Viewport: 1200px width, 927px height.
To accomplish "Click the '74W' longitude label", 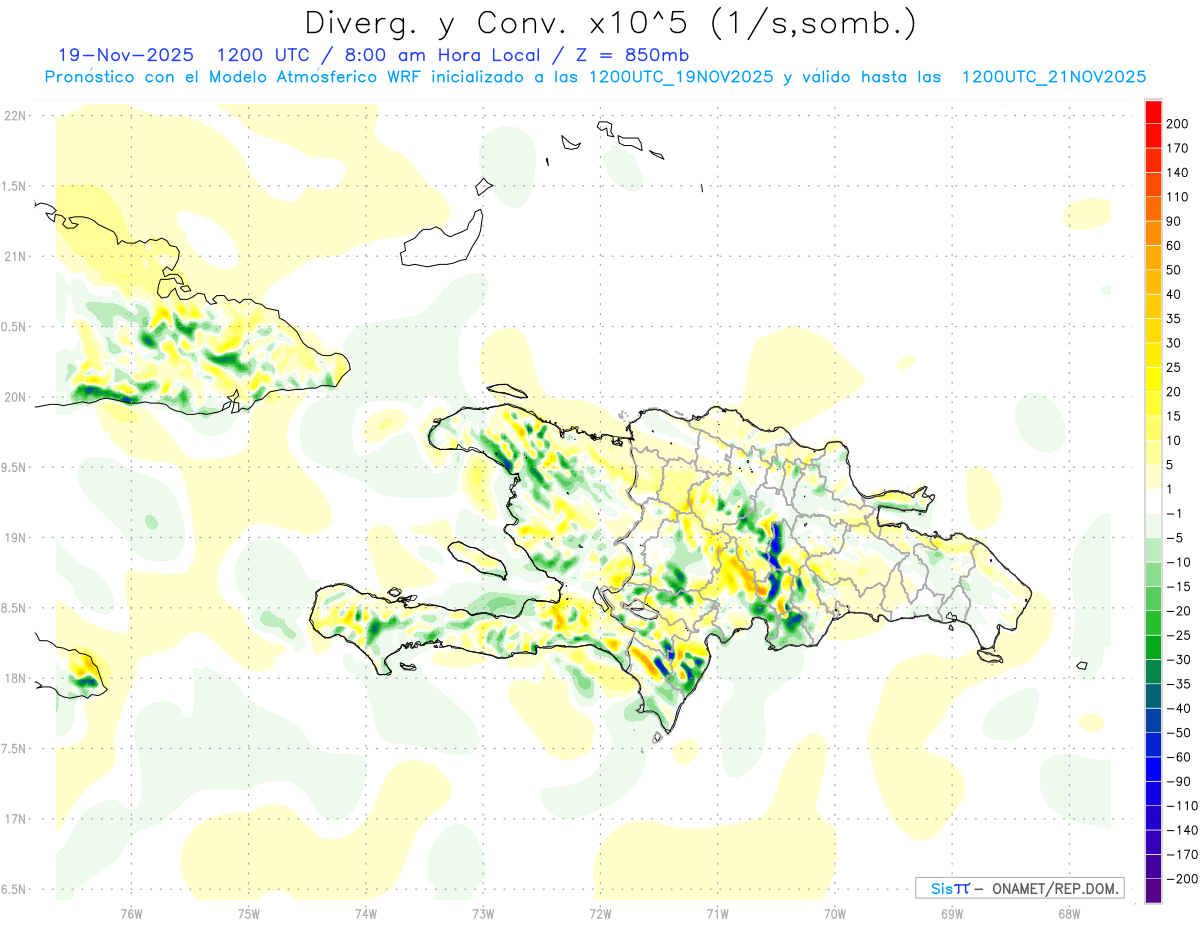I will pyautogui.click(x=366, y=913).
